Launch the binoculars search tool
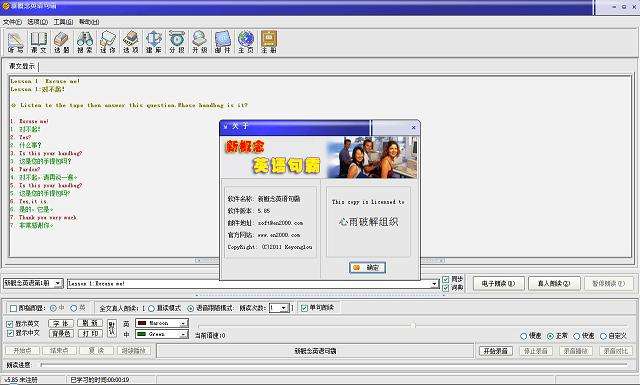This screenshot has height=385, width=640. click(x=85, y=42)
